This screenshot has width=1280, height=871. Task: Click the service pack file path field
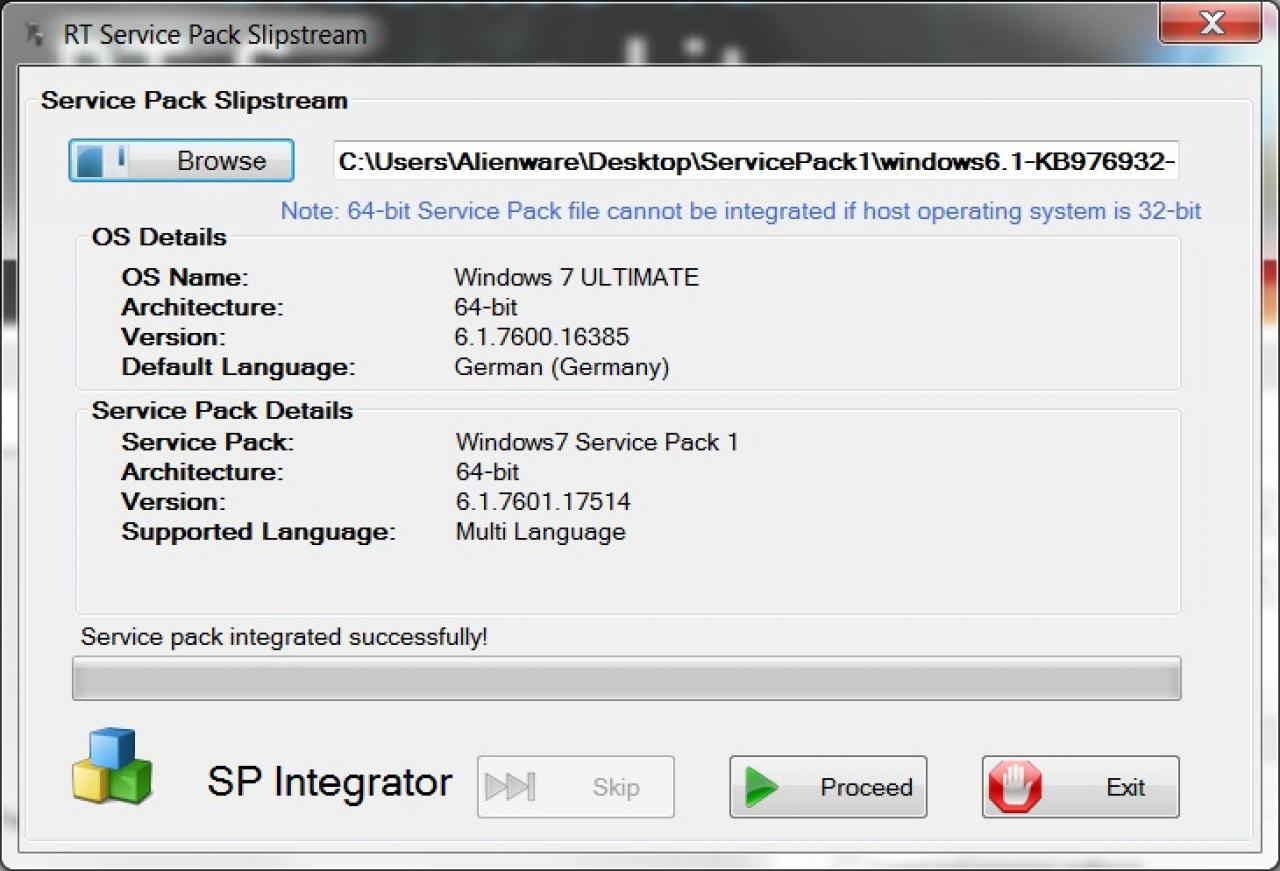coord(757,161)
